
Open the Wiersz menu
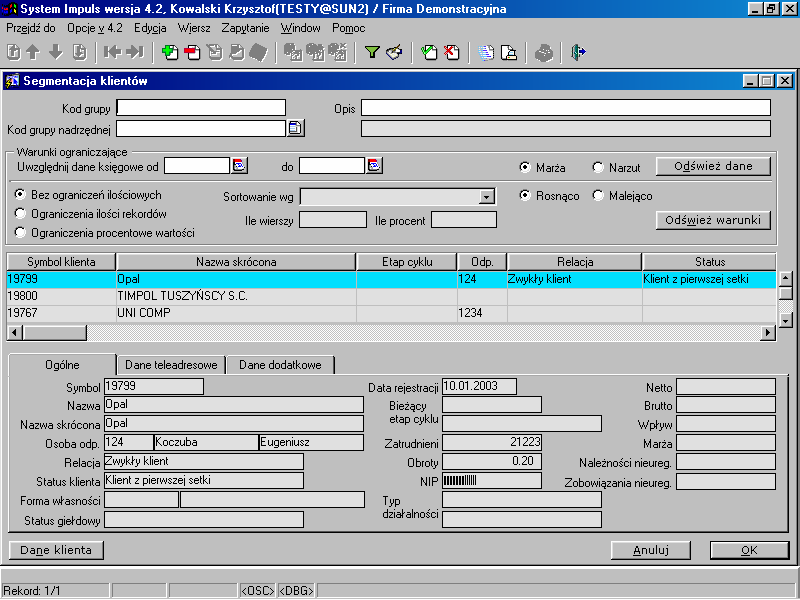click(194, 28)
